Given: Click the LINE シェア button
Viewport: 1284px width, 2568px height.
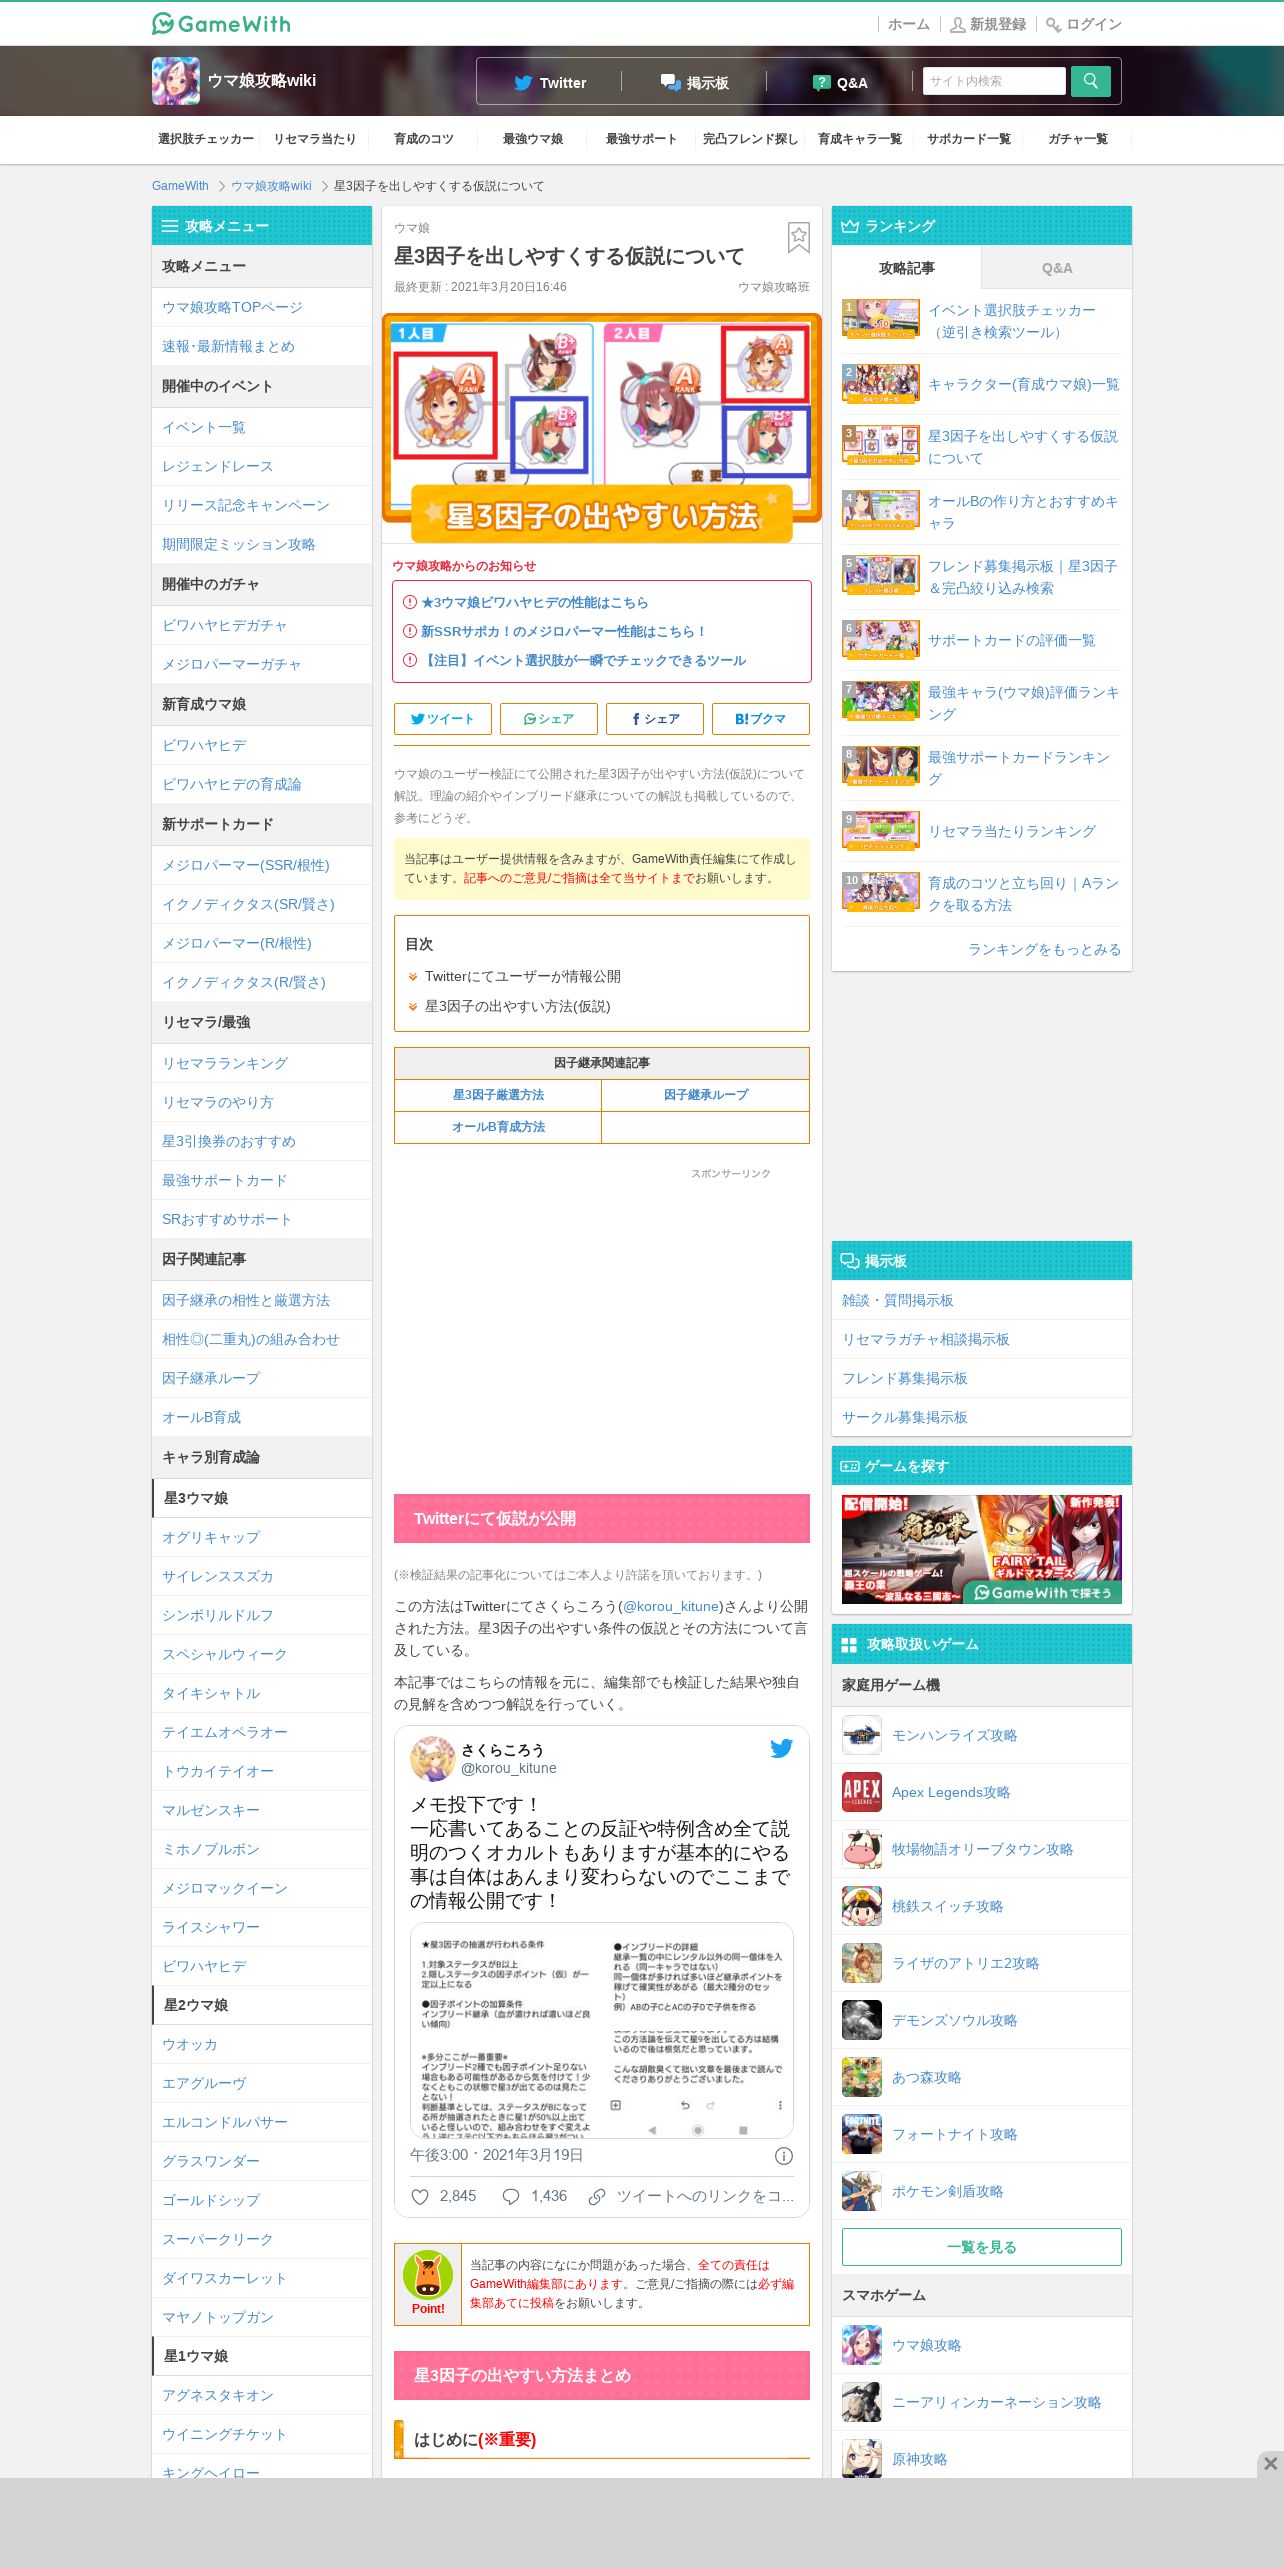Looking at the screenshot, I should coord(549,719).
